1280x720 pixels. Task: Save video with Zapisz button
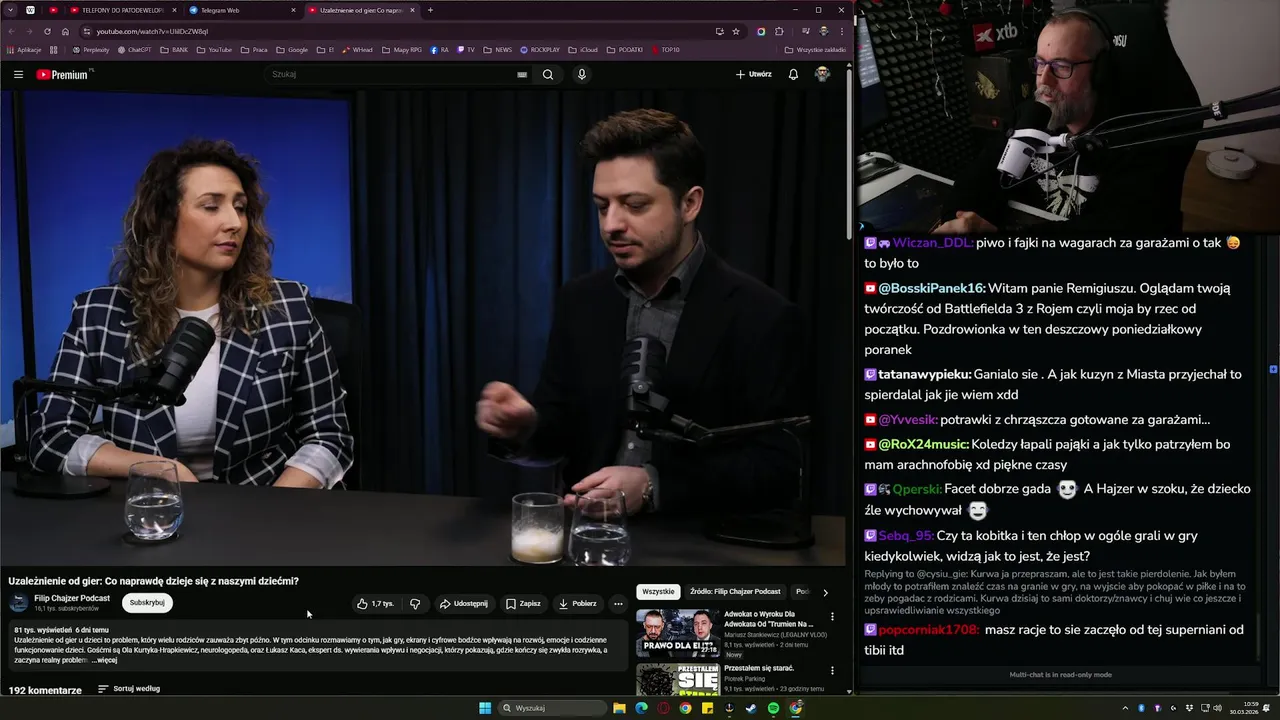point(523,604)
